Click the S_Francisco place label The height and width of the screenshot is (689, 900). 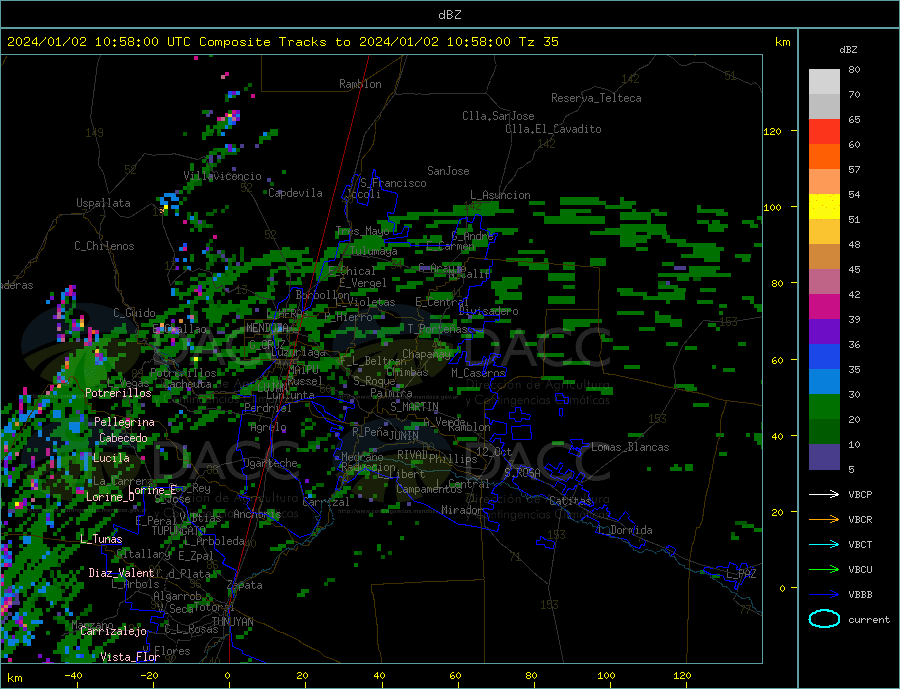coord(393,183)
